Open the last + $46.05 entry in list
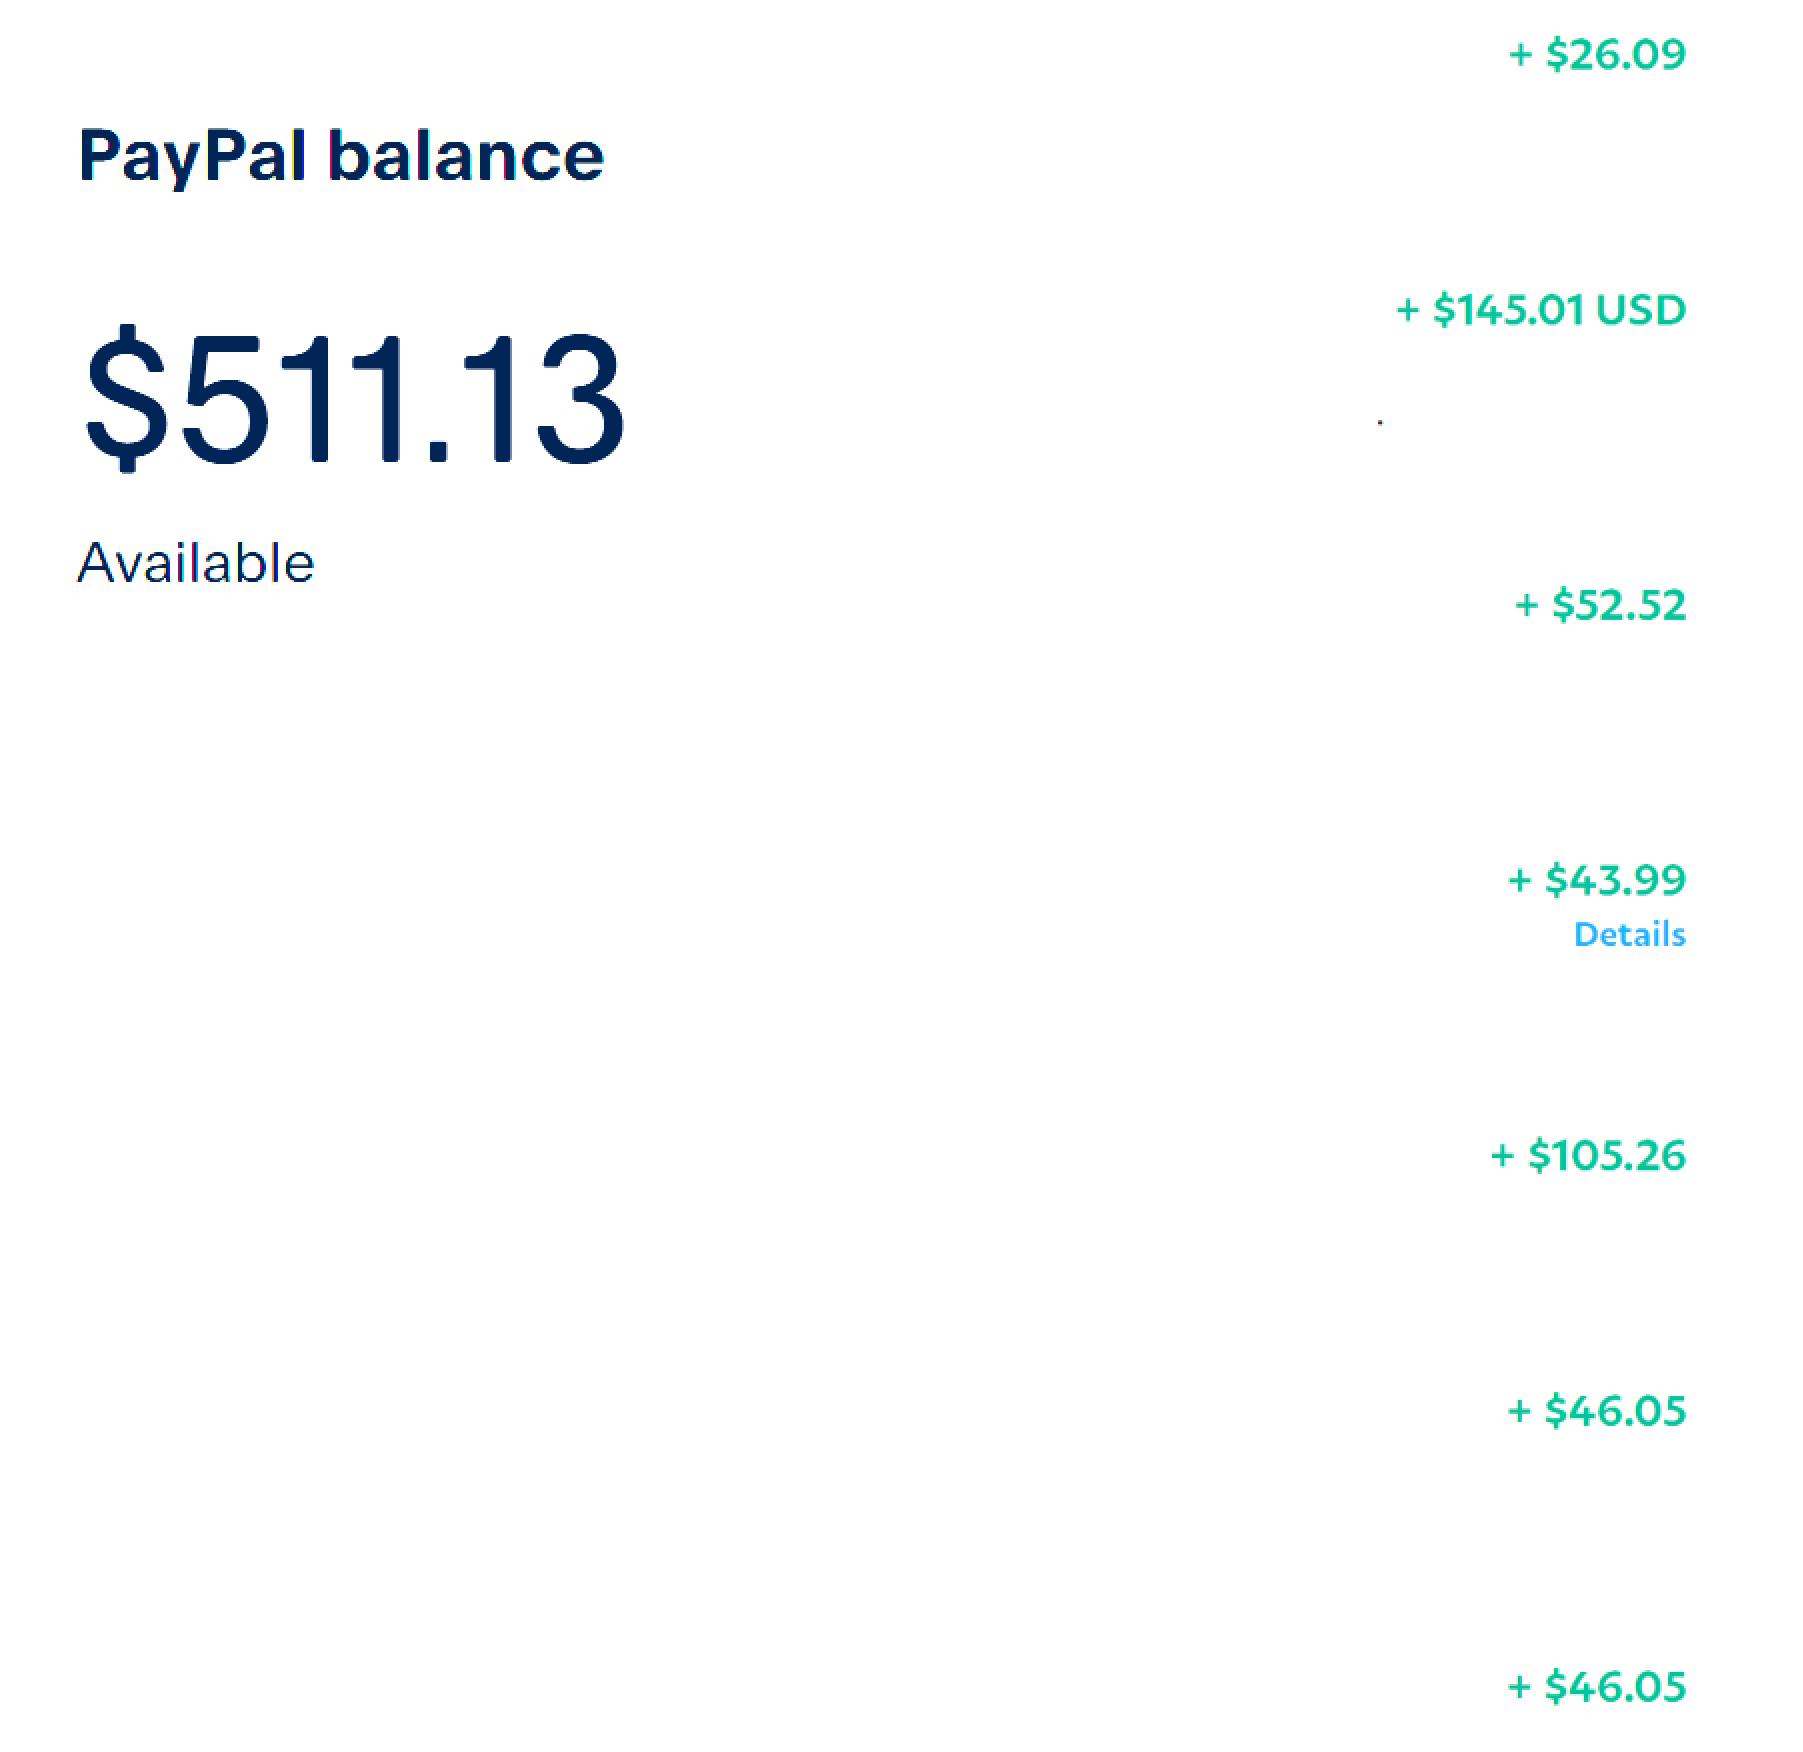Image resolution: width=1803 pixels, height=1752 pixels. click(x=1597, y=1686)
